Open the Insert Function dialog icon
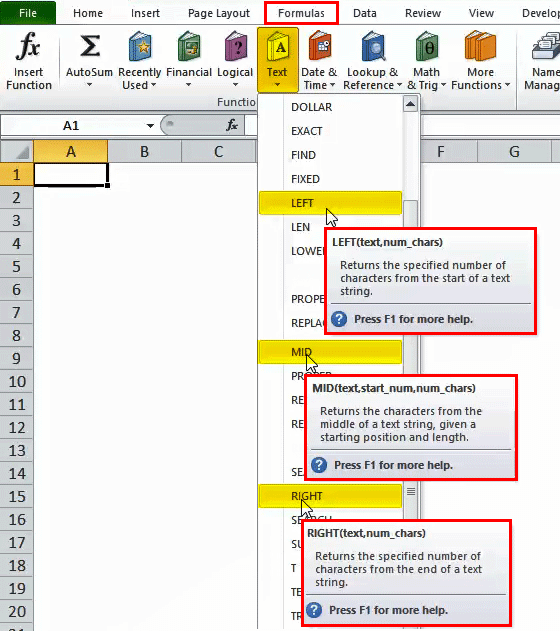560x631 pixels. (x=28, y=46)
